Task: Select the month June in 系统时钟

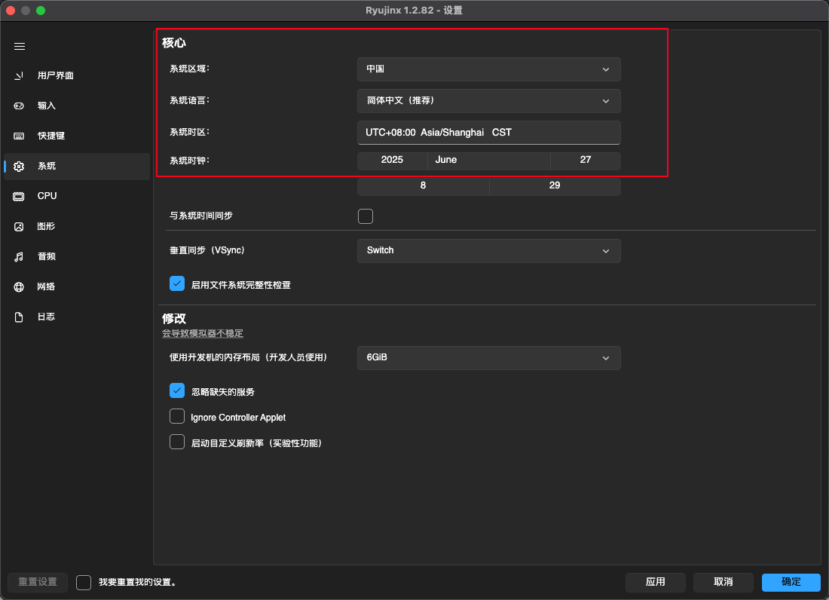Action: 489,160
